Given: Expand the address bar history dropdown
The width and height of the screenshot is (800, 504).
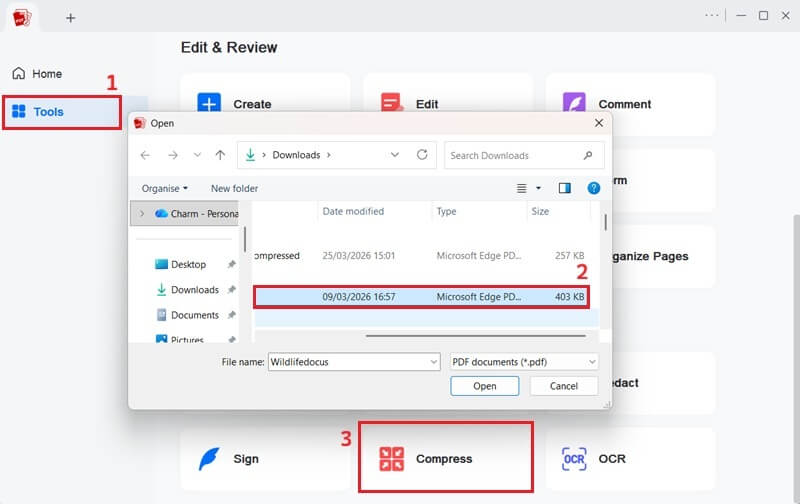Looking at the screenshot, I should point(395,155).
